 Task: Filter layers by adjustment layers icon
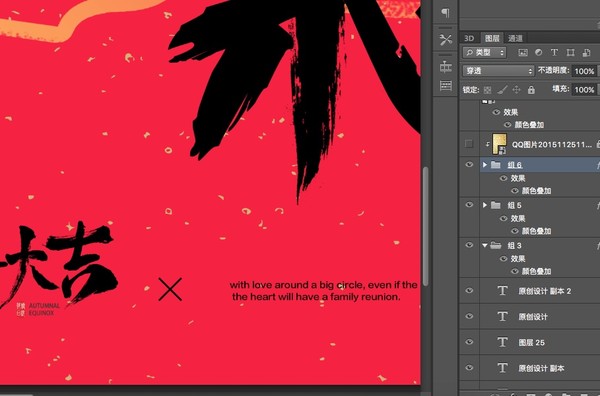(x=538, y=52)
